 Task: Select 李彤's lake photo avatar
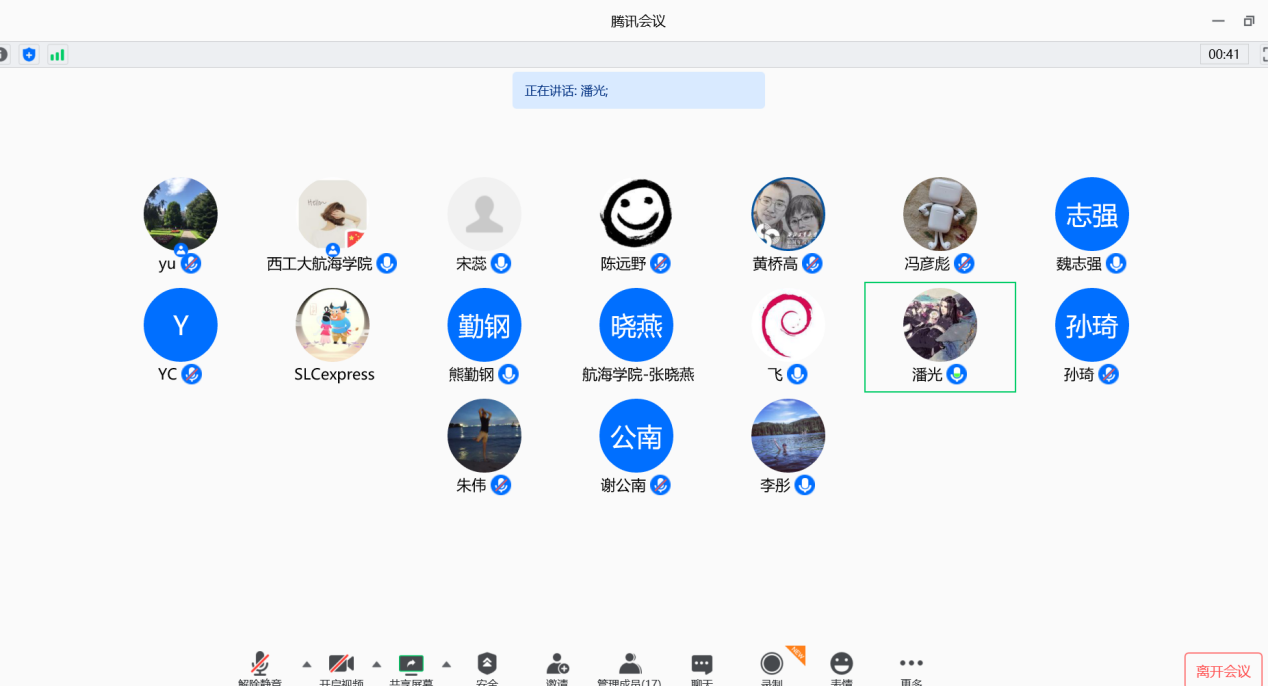coord(788,436)
